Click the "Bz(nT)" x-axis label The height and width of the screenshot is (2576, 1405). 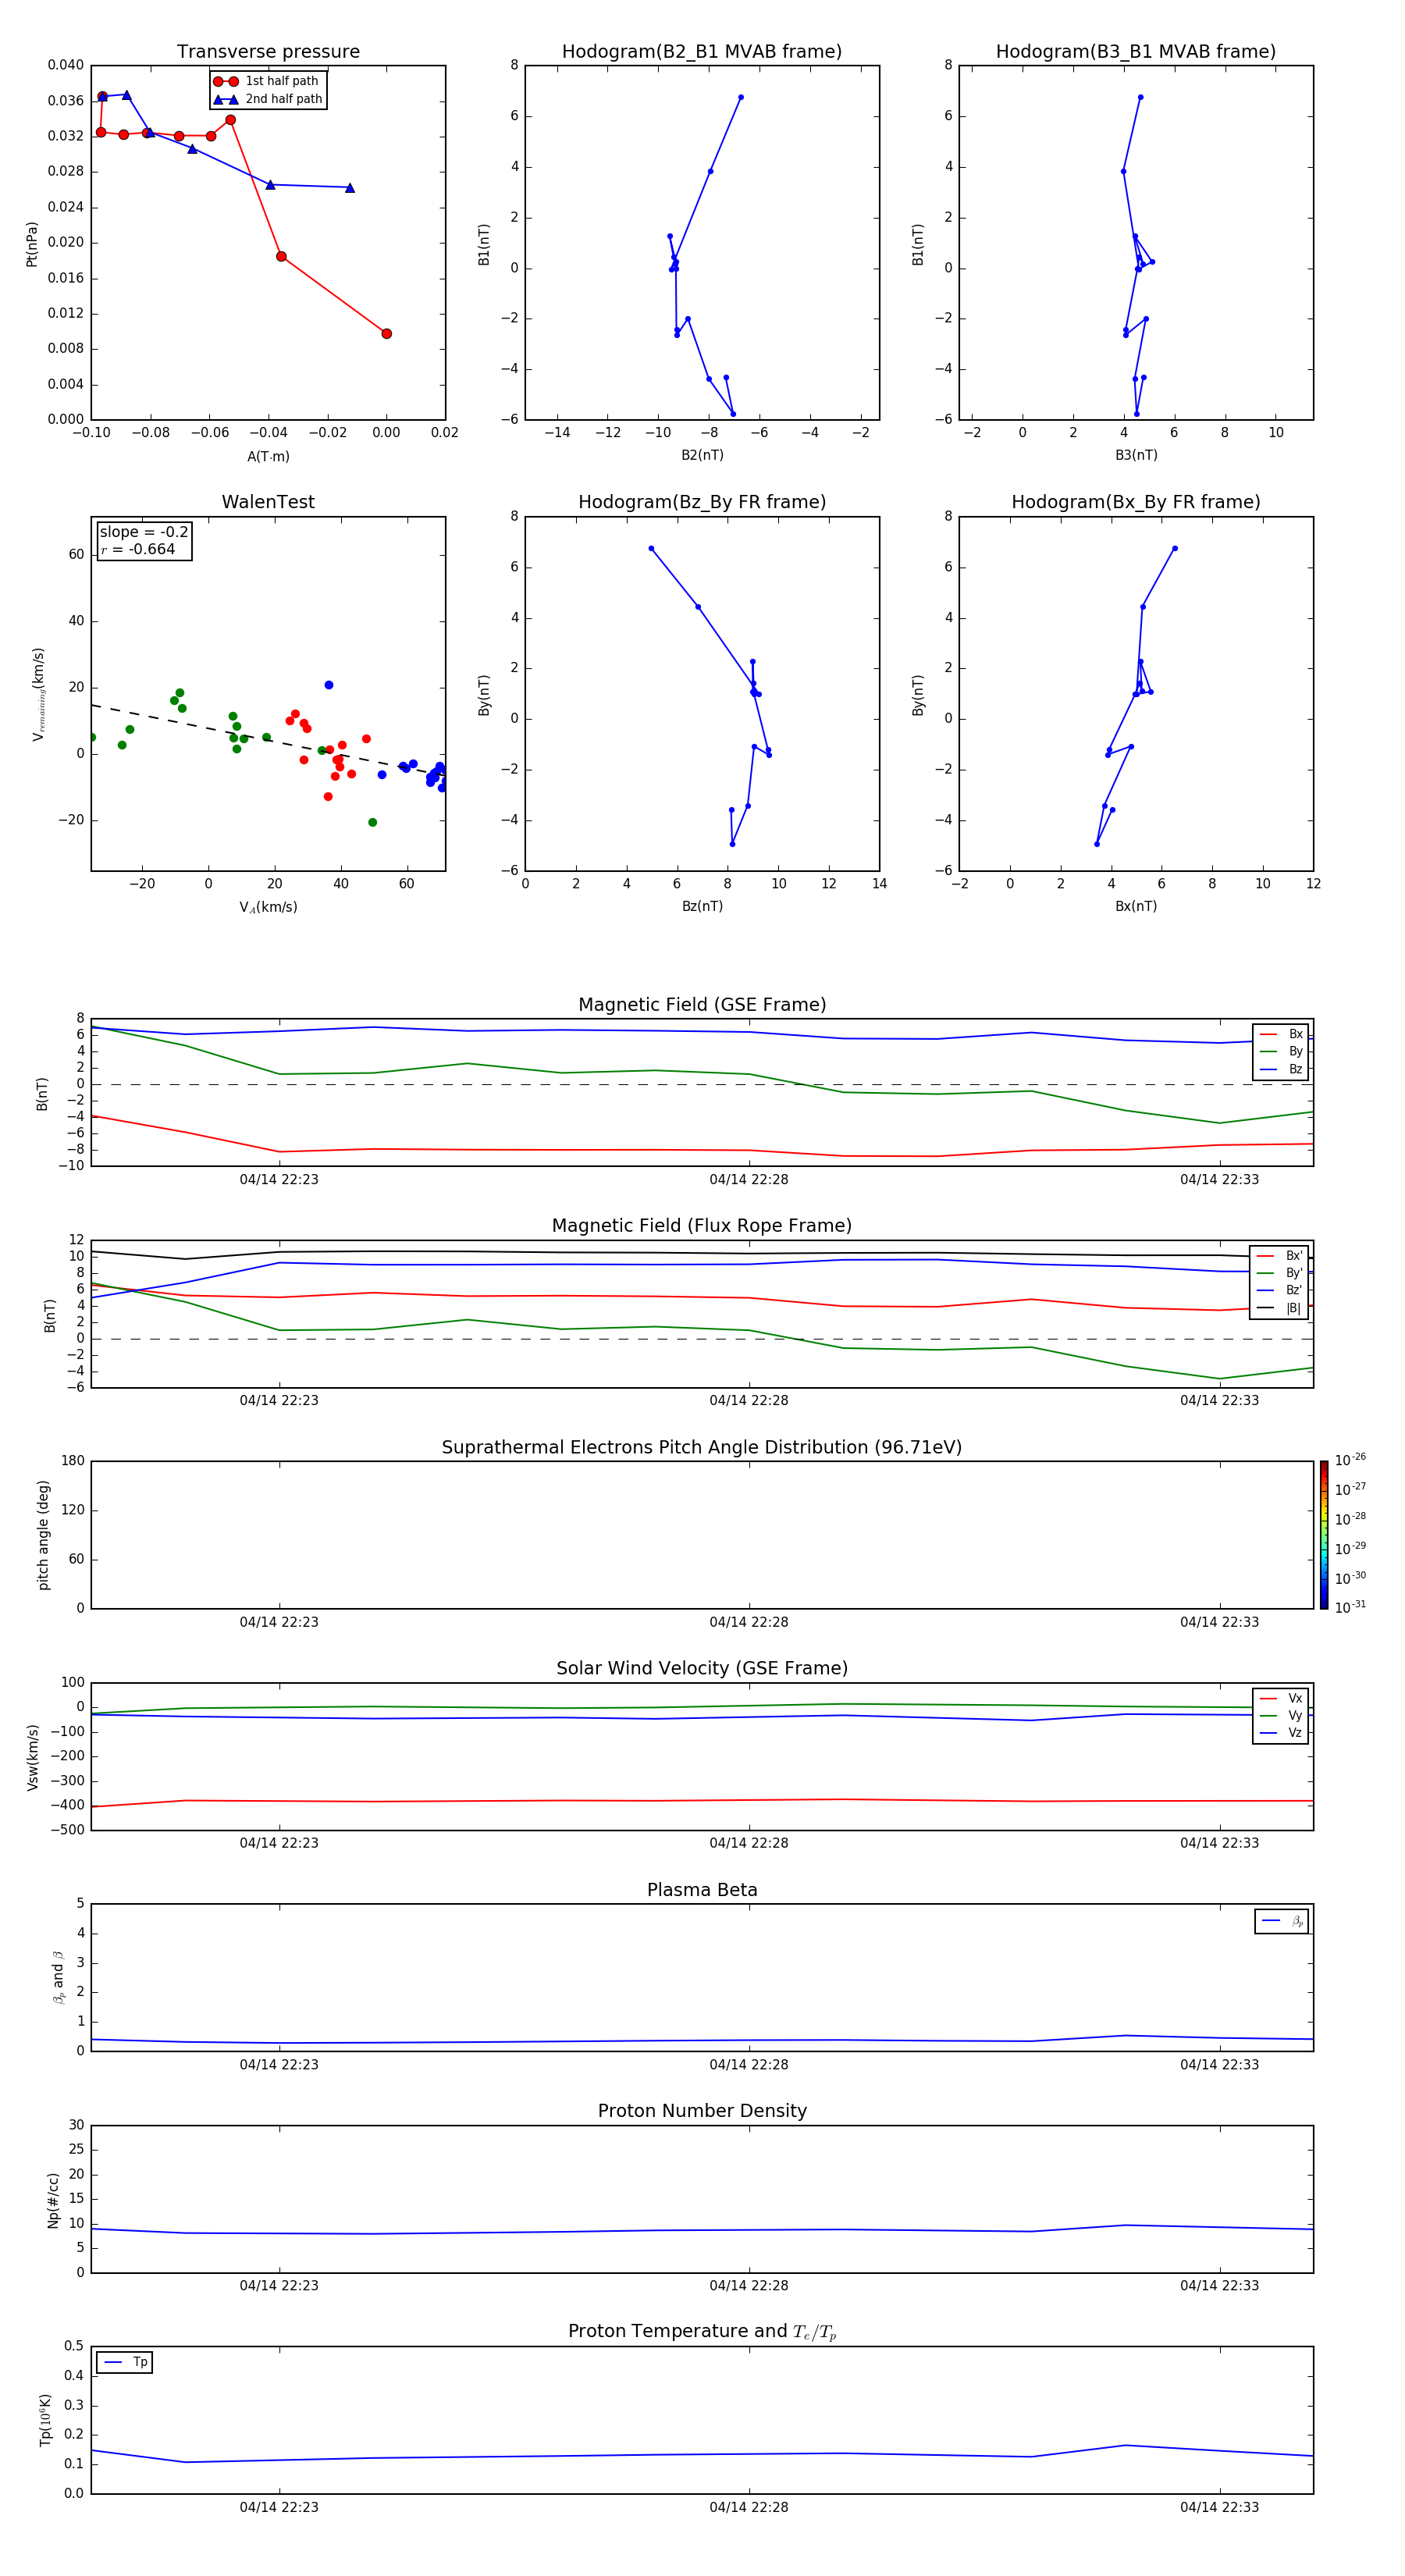[702, 906]
